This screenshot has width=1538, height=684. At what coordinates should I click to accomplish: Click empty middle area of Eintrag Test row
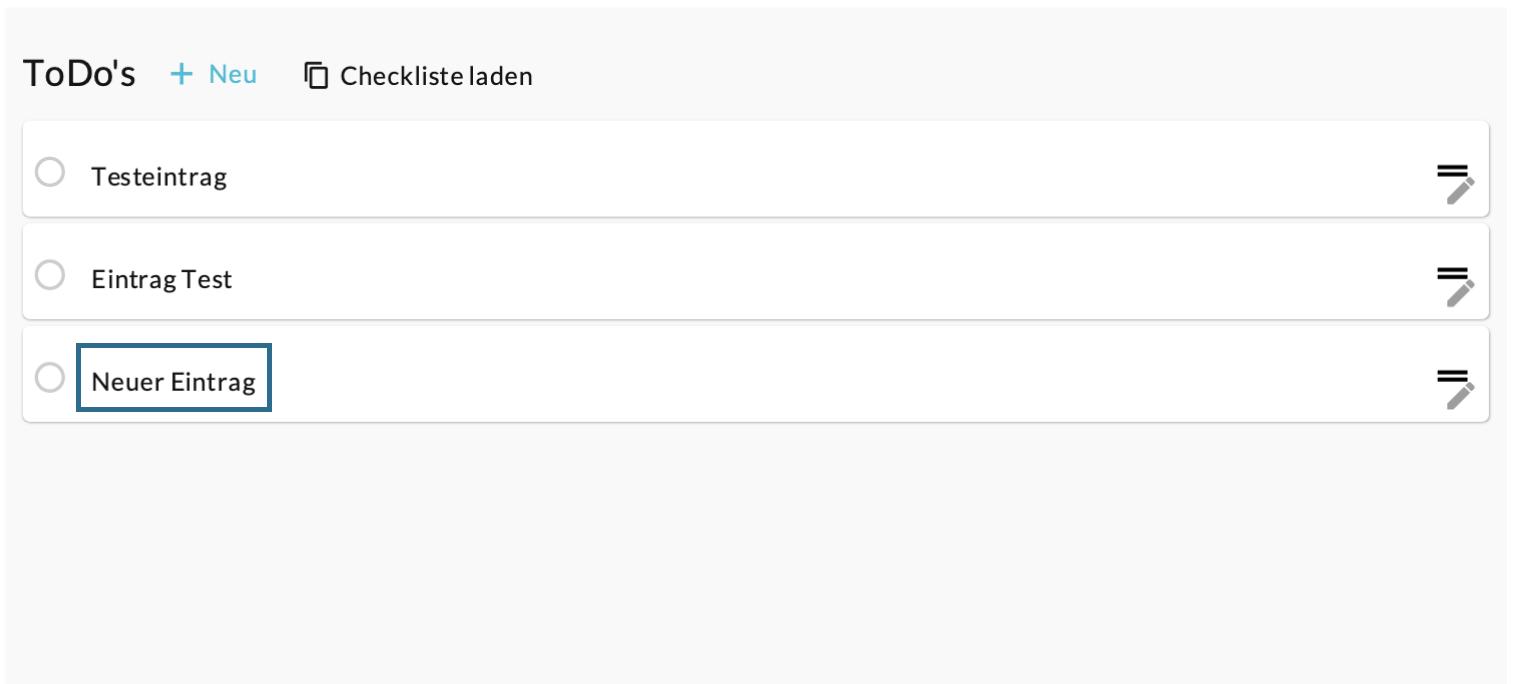pos(800,273)
